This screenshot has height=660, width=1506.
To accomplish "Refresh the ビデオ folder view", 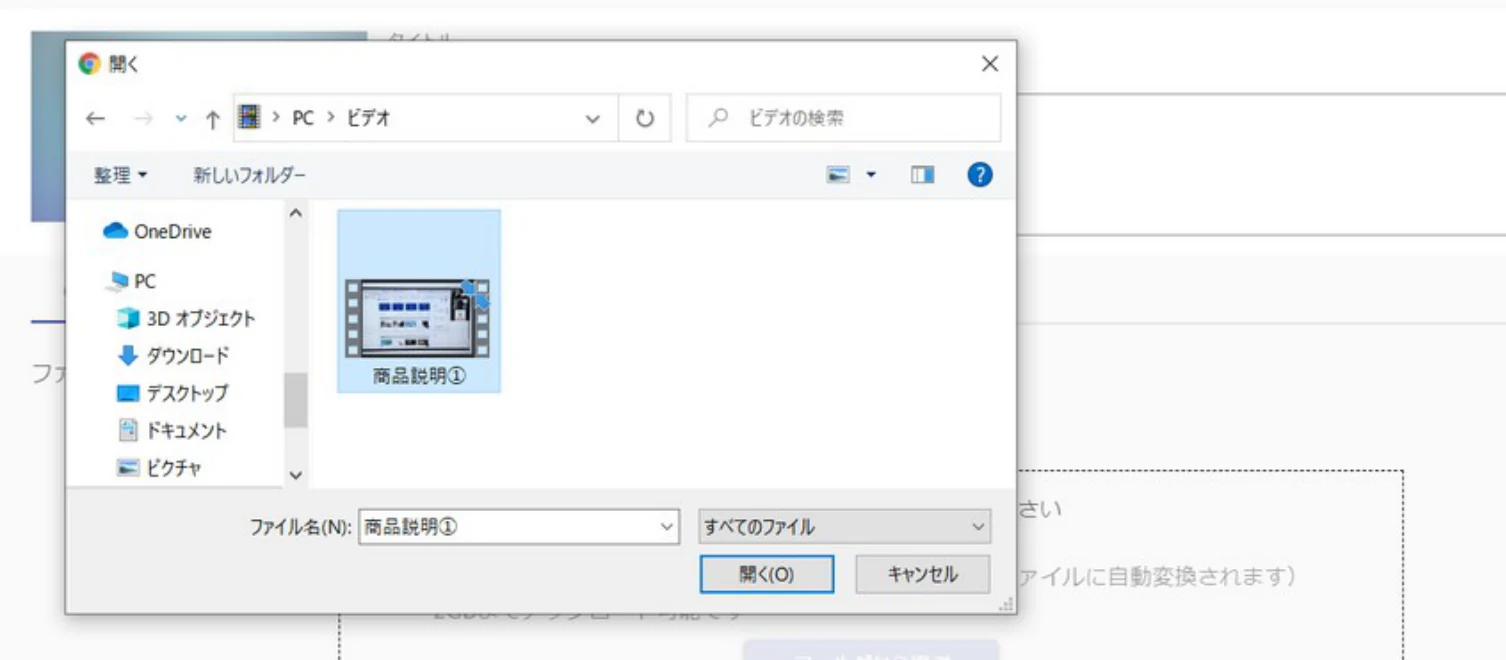I will (x=645, y=119).
